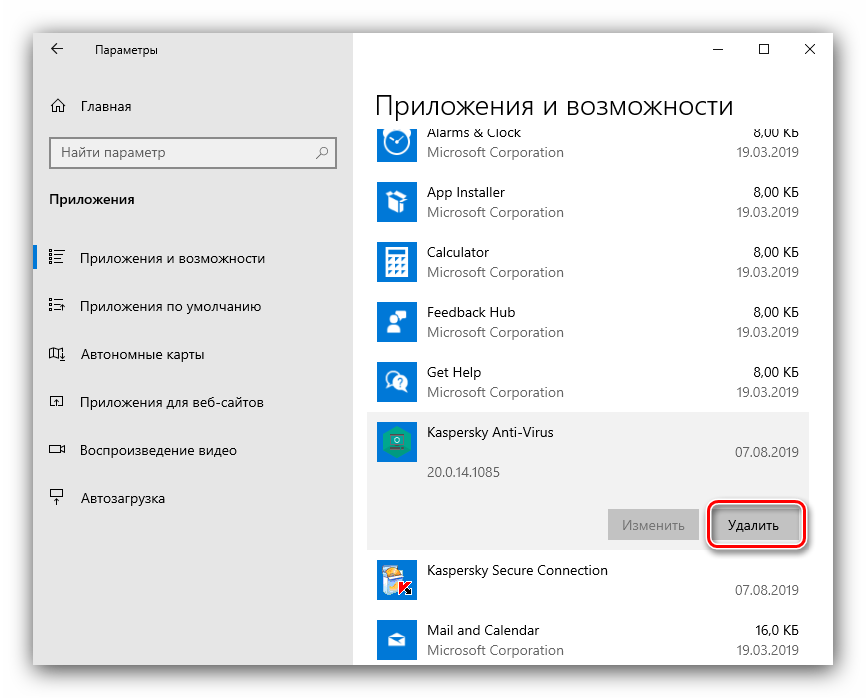This screenshot has width=866, height=698.
Task: Click the search magnifier icon
Action: pyautogui.click(x=322, y=153)
